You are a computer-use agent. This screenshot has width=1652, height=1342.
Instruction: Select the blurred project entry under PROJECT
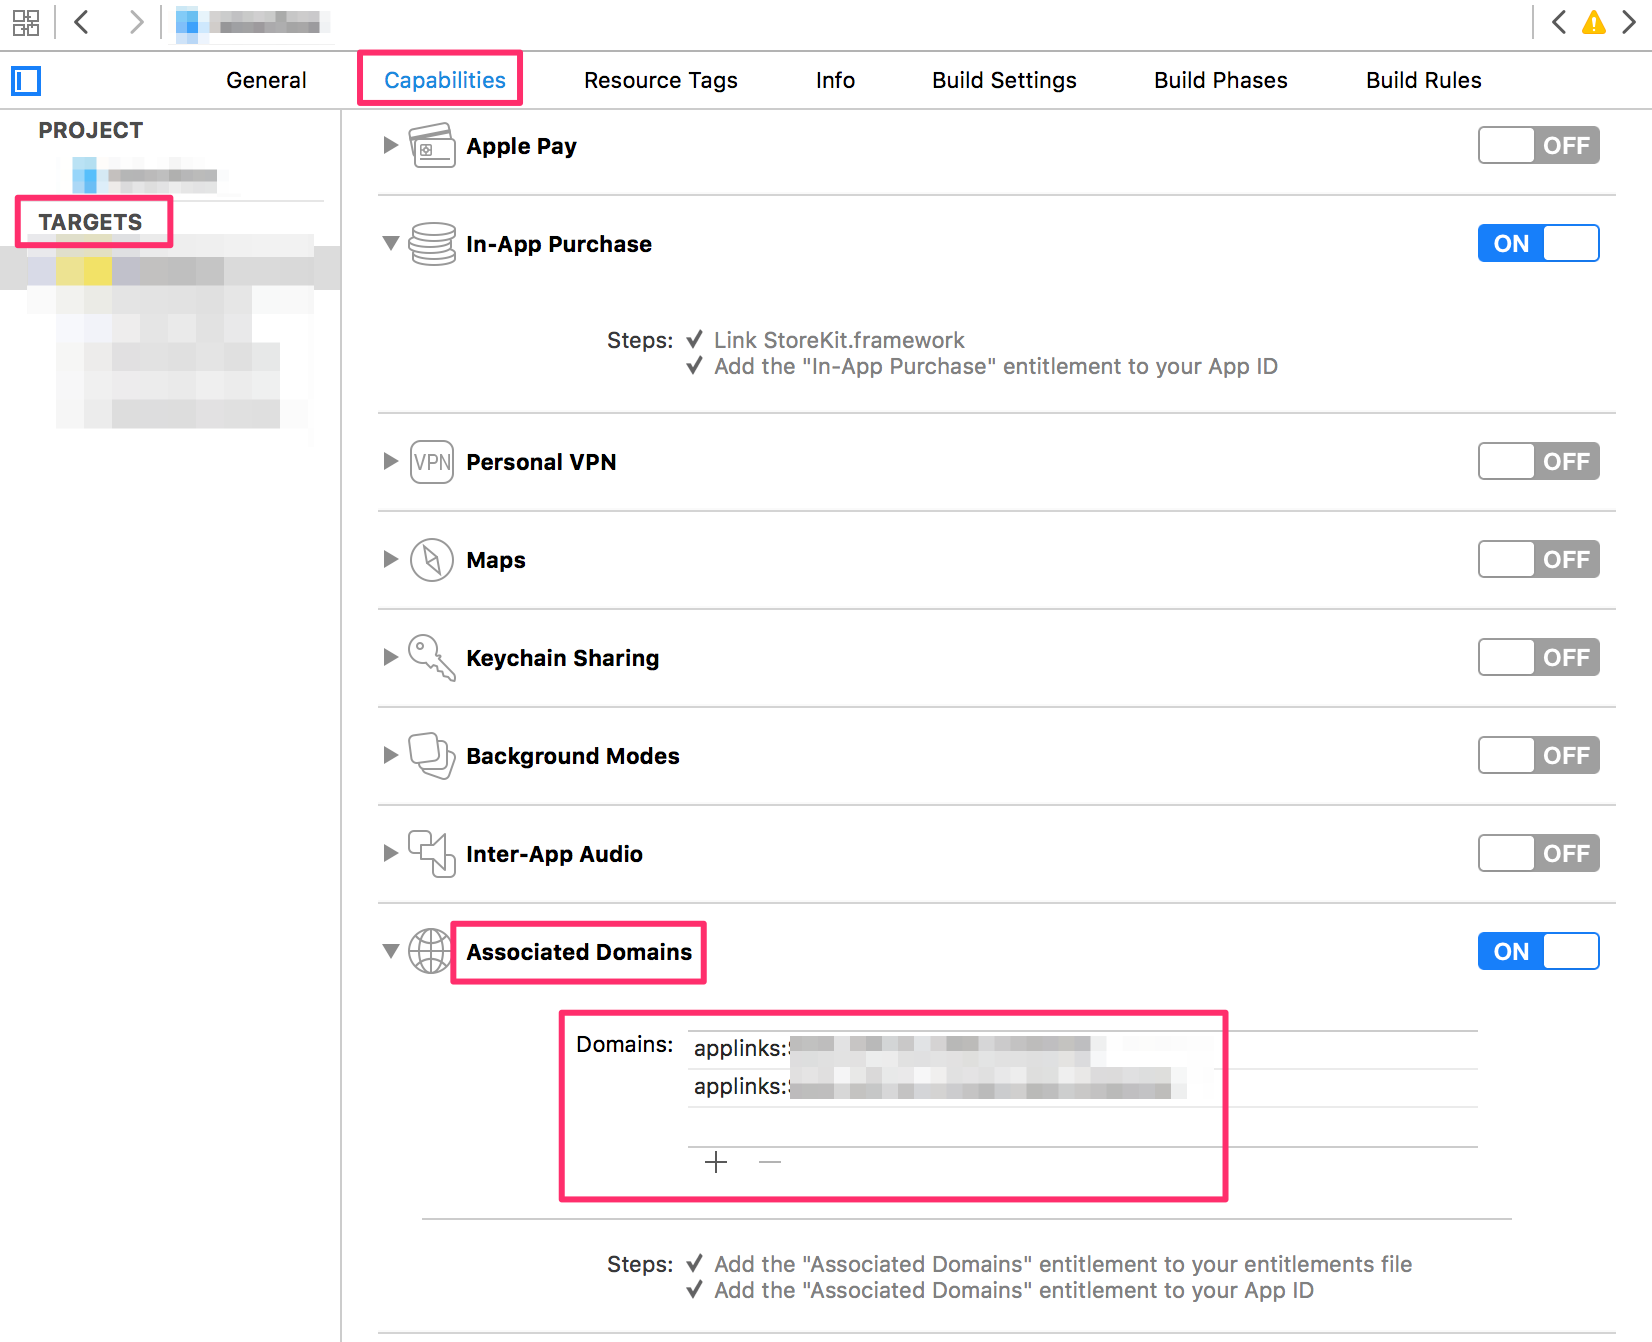pos(146,176)
